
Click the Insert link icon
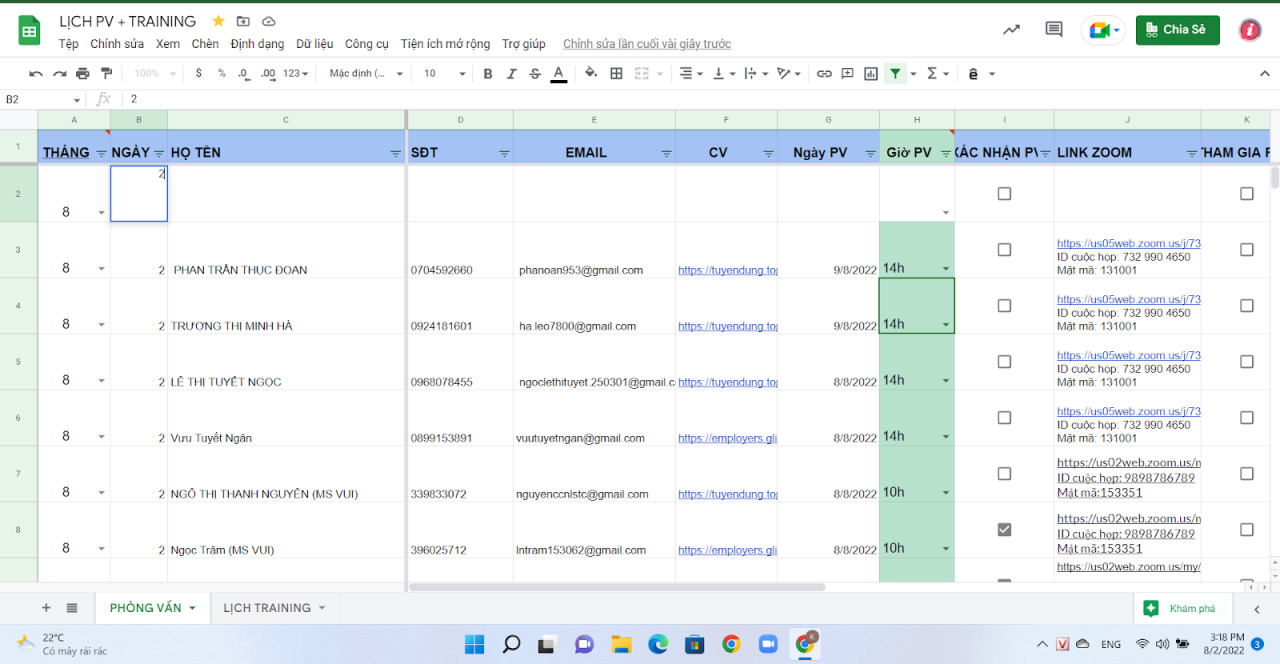point(826,73)
